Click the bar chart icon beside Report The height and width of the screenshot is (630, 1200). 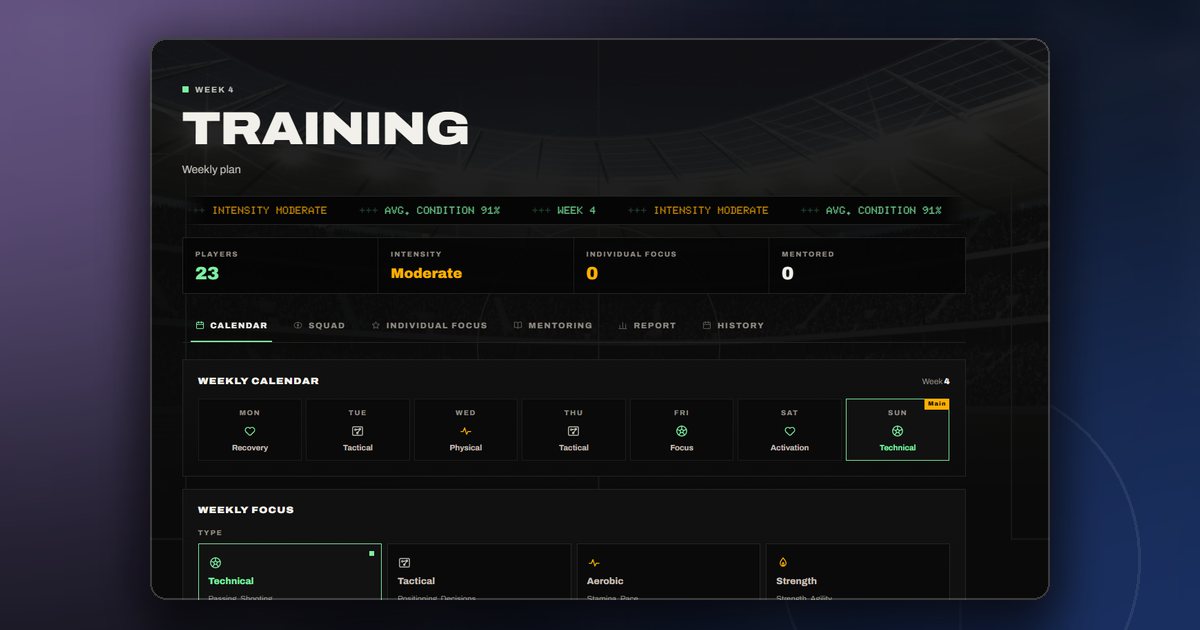pyautogui.click(x=623, y=326)
